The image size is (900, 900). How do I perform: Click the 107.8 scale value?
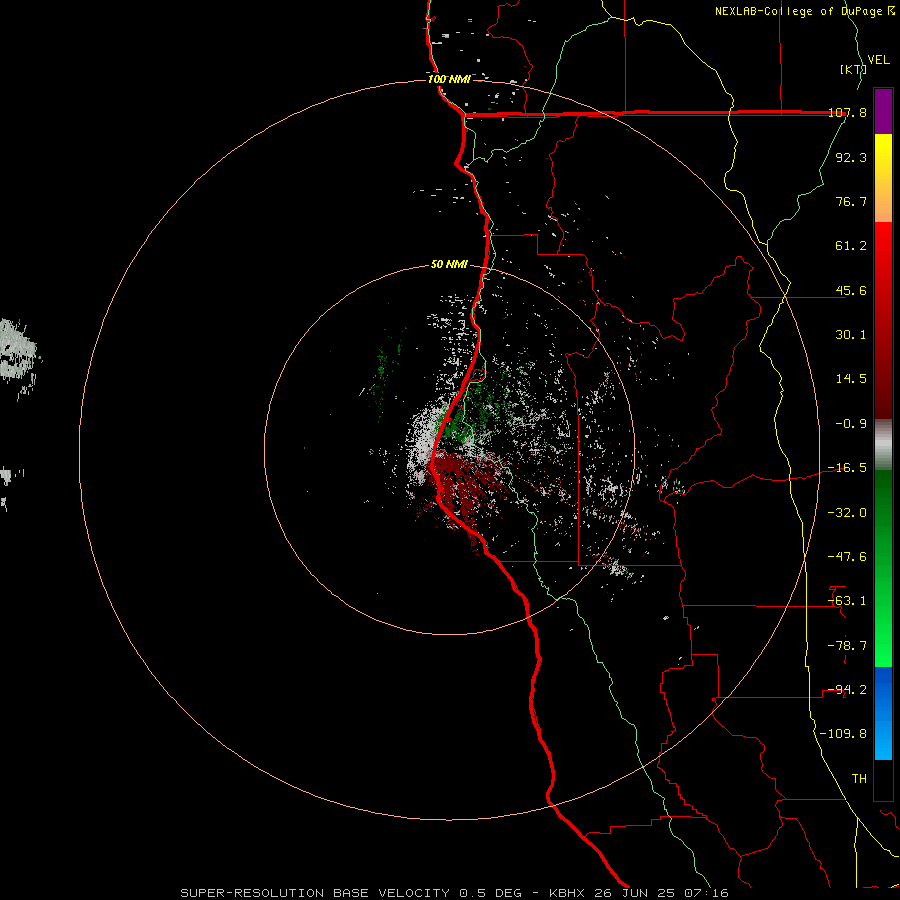[847, 112]
